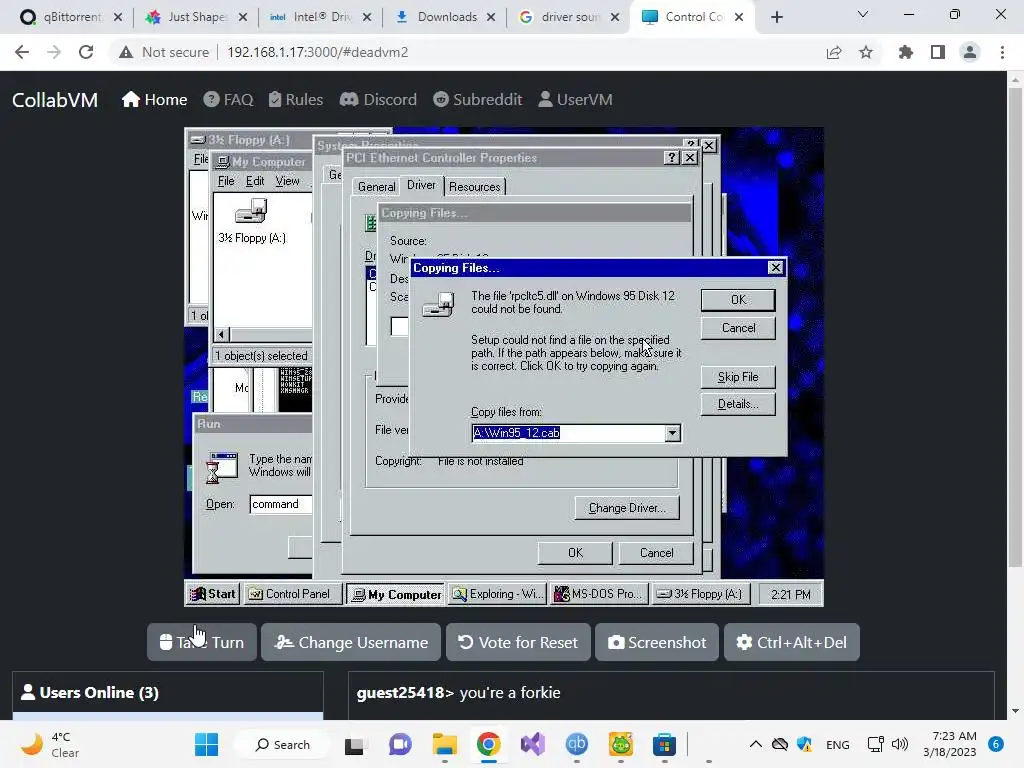Click the Copy files from path field
This screenshot has width=1024, height=768.
tap(568, 433)
